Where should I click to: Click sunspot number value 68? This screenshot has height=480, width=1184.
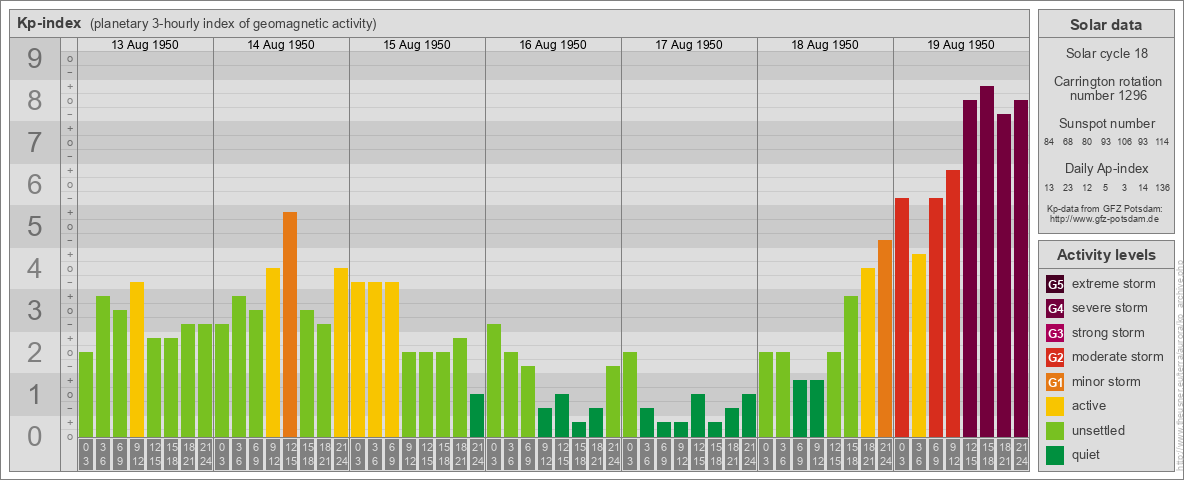point(1068,142)
